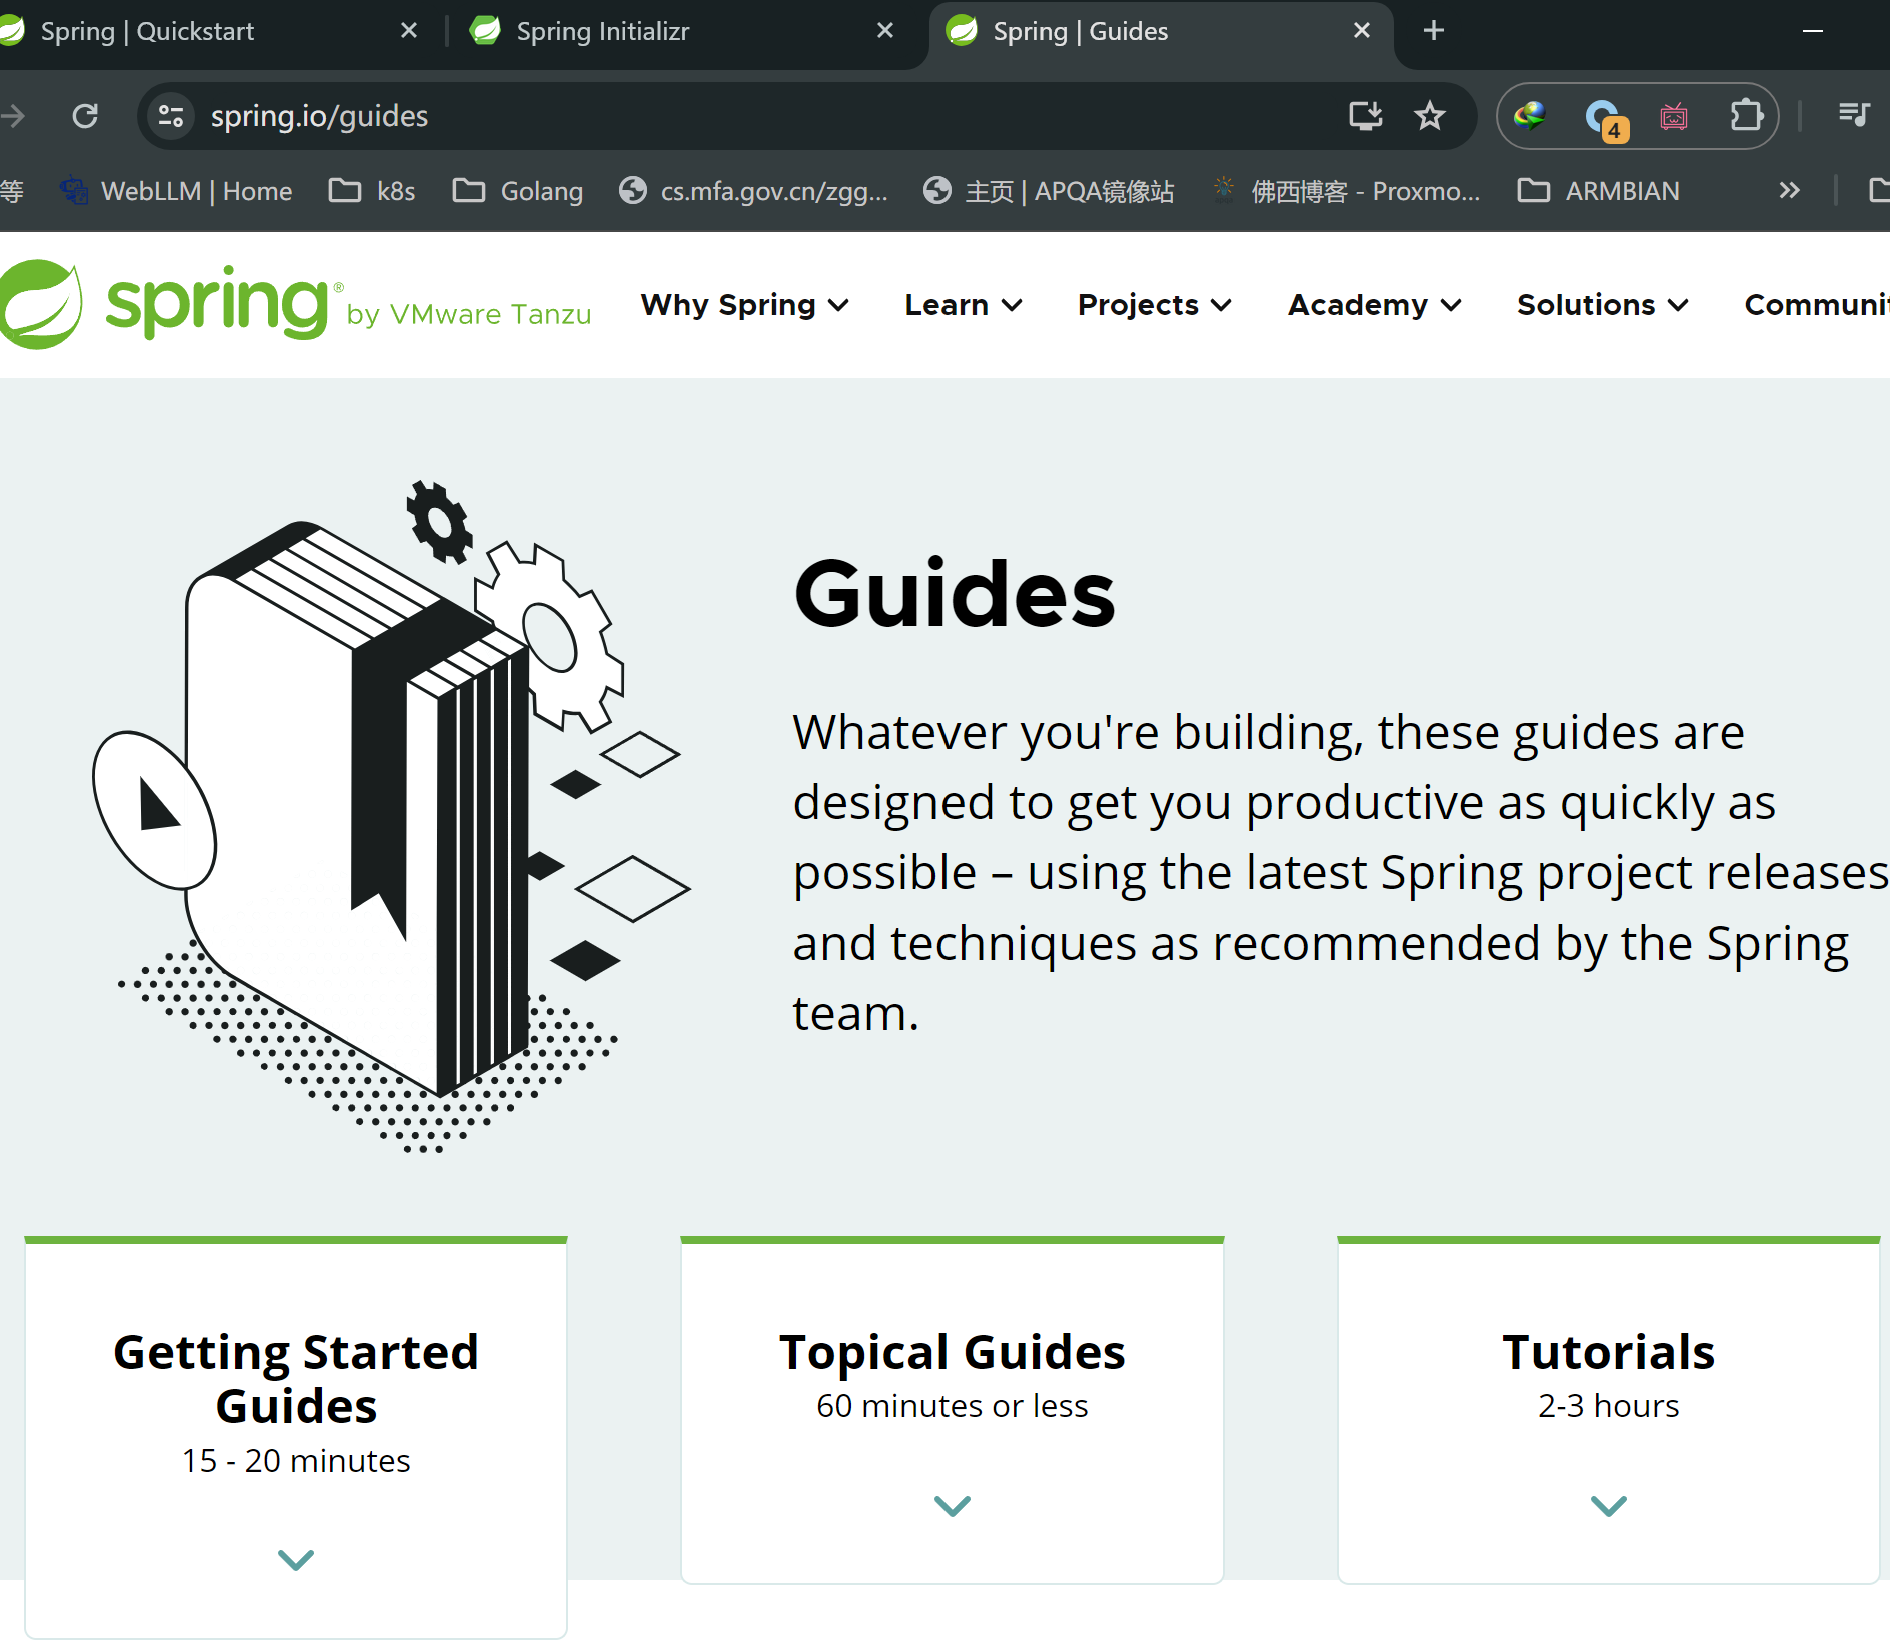Click the '60 minutes or less' text

952,1406
